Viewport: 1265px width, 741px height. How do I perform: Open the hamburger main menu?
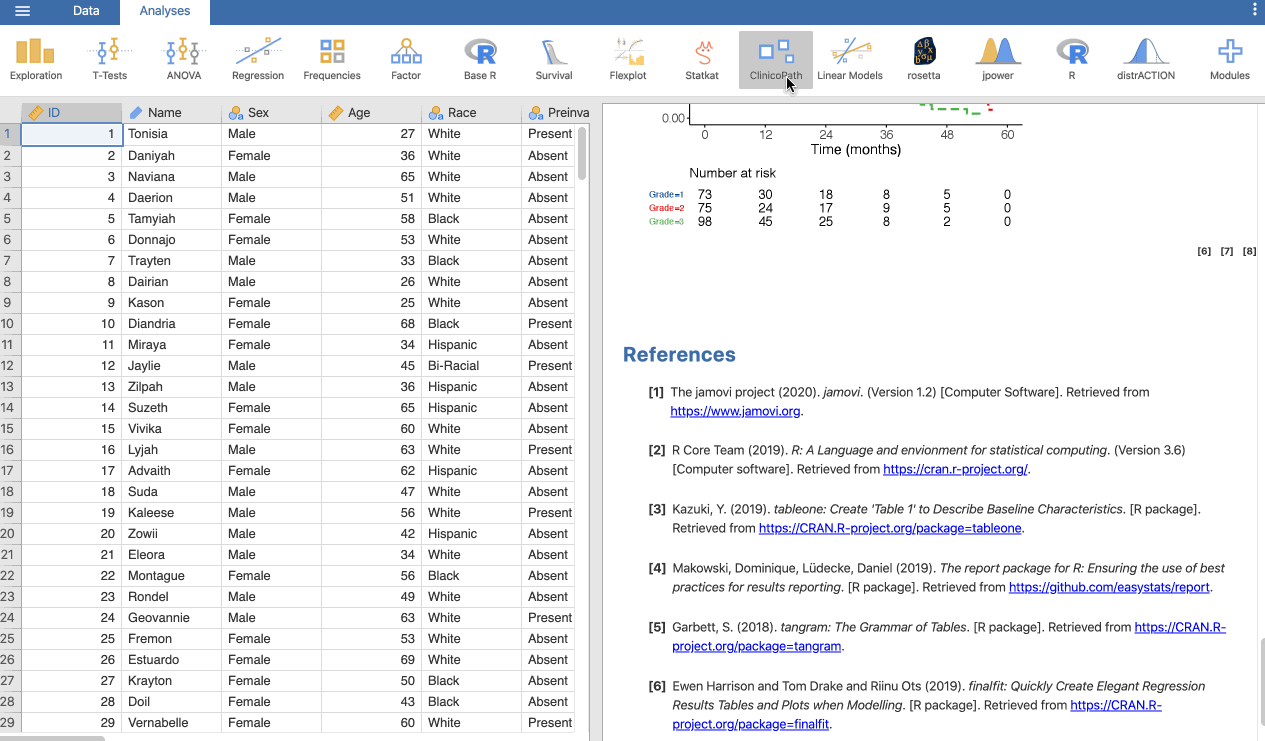click(x=22, y=11)
